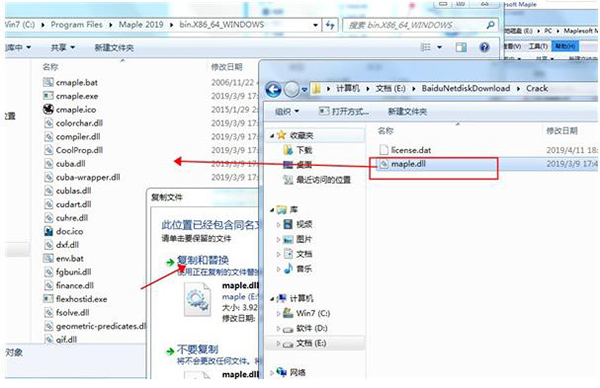Click 新建文件夹 in the Maple window toolbar

(x=114, y=48)
